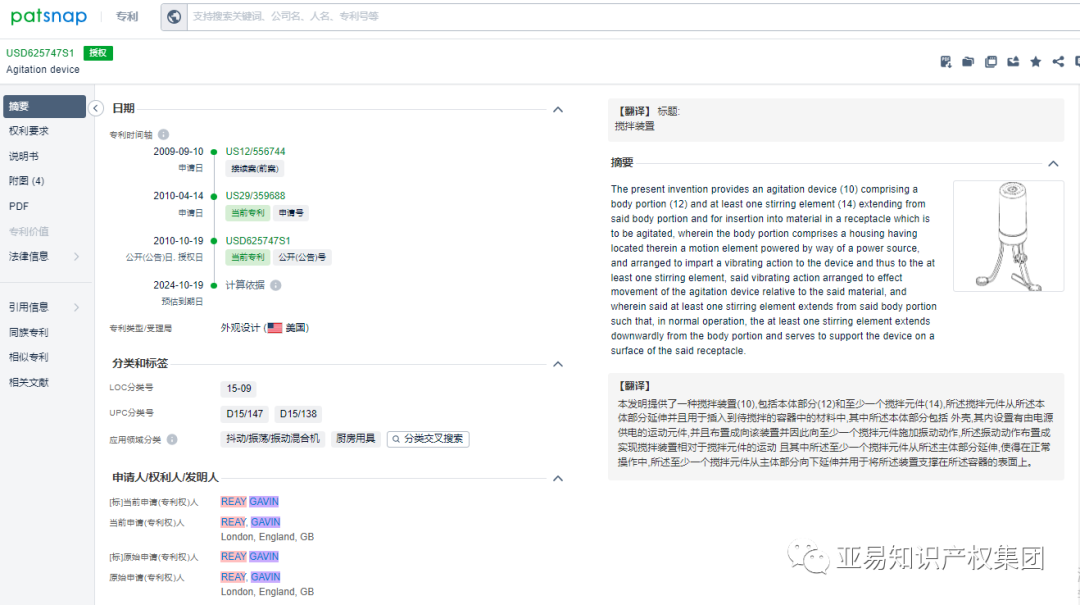This screenshot has height=605, width=1080.
Task: Open applicant link REAY, GAVIN
Action: point(249,500)
